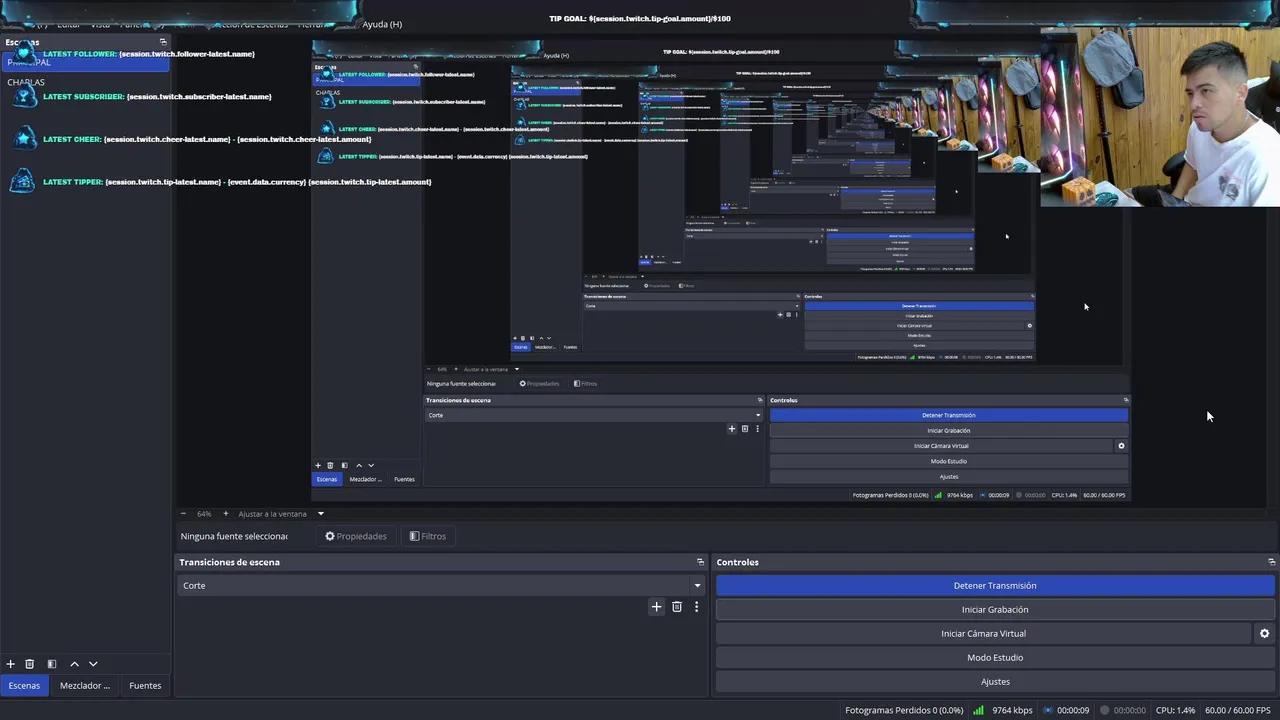Image resolution: width=1280 pixels, height=720 pixels.
Task: Zoom in preview with plus icon
Action: click(x=226, y=514)
